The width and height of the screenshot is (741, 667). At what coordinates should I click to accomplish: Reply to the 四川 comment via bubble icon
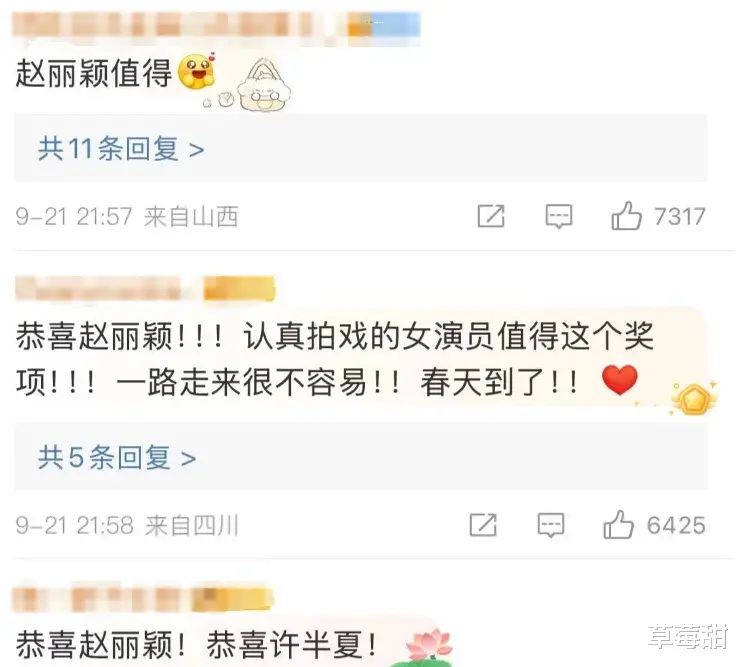(551, 525)
